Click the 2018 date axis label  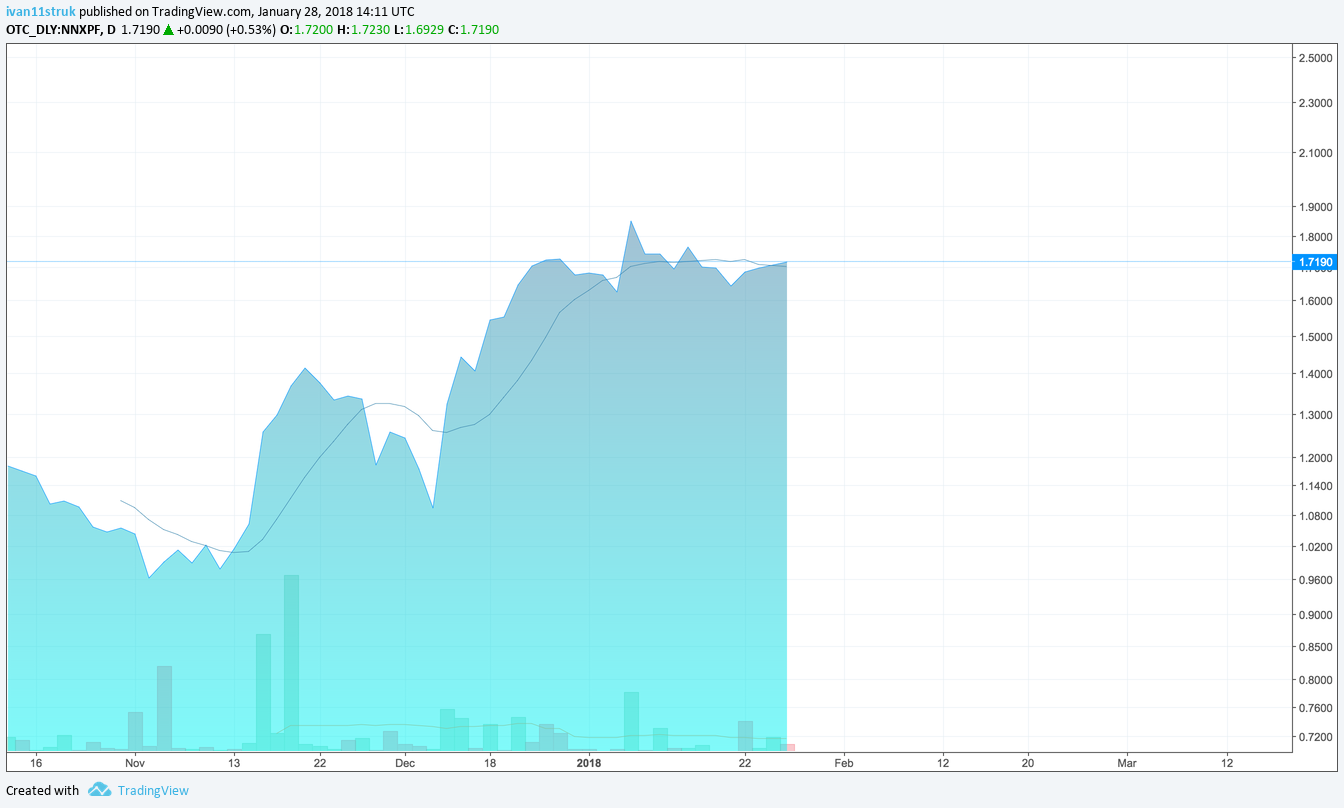(x=589, y=762)
